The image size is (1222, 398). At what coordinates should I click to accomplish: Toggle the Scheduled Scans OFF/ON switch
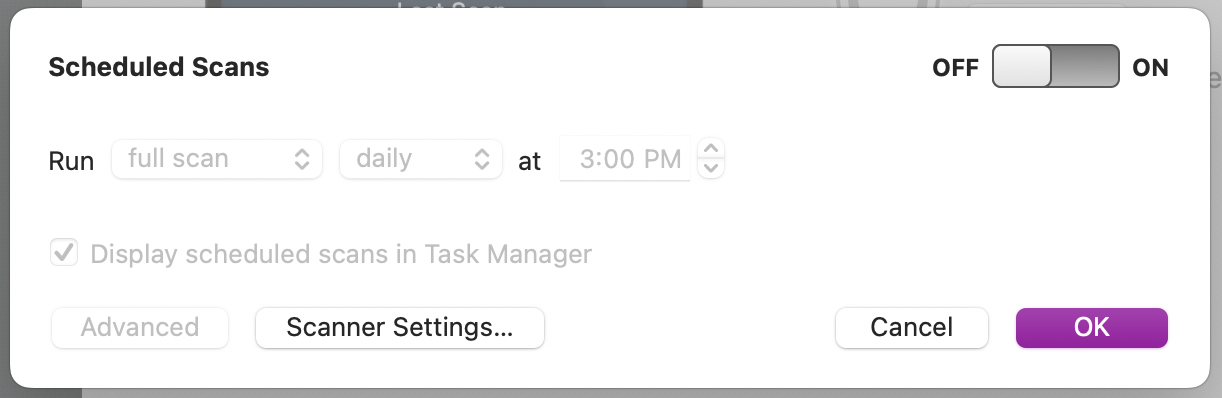point(1055,67)
